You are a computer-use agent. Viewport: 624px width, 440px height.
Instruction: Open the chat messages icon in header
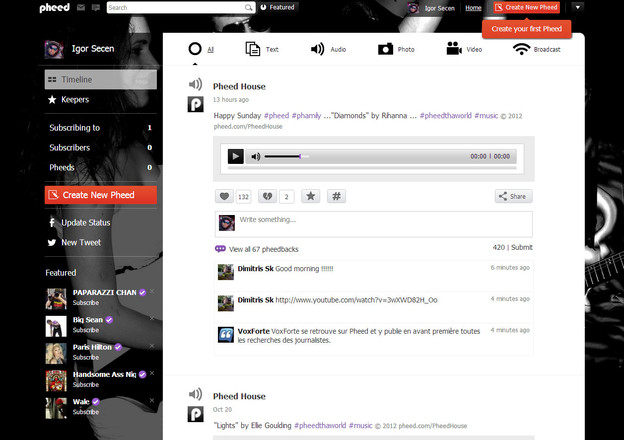tap(96, 8)
